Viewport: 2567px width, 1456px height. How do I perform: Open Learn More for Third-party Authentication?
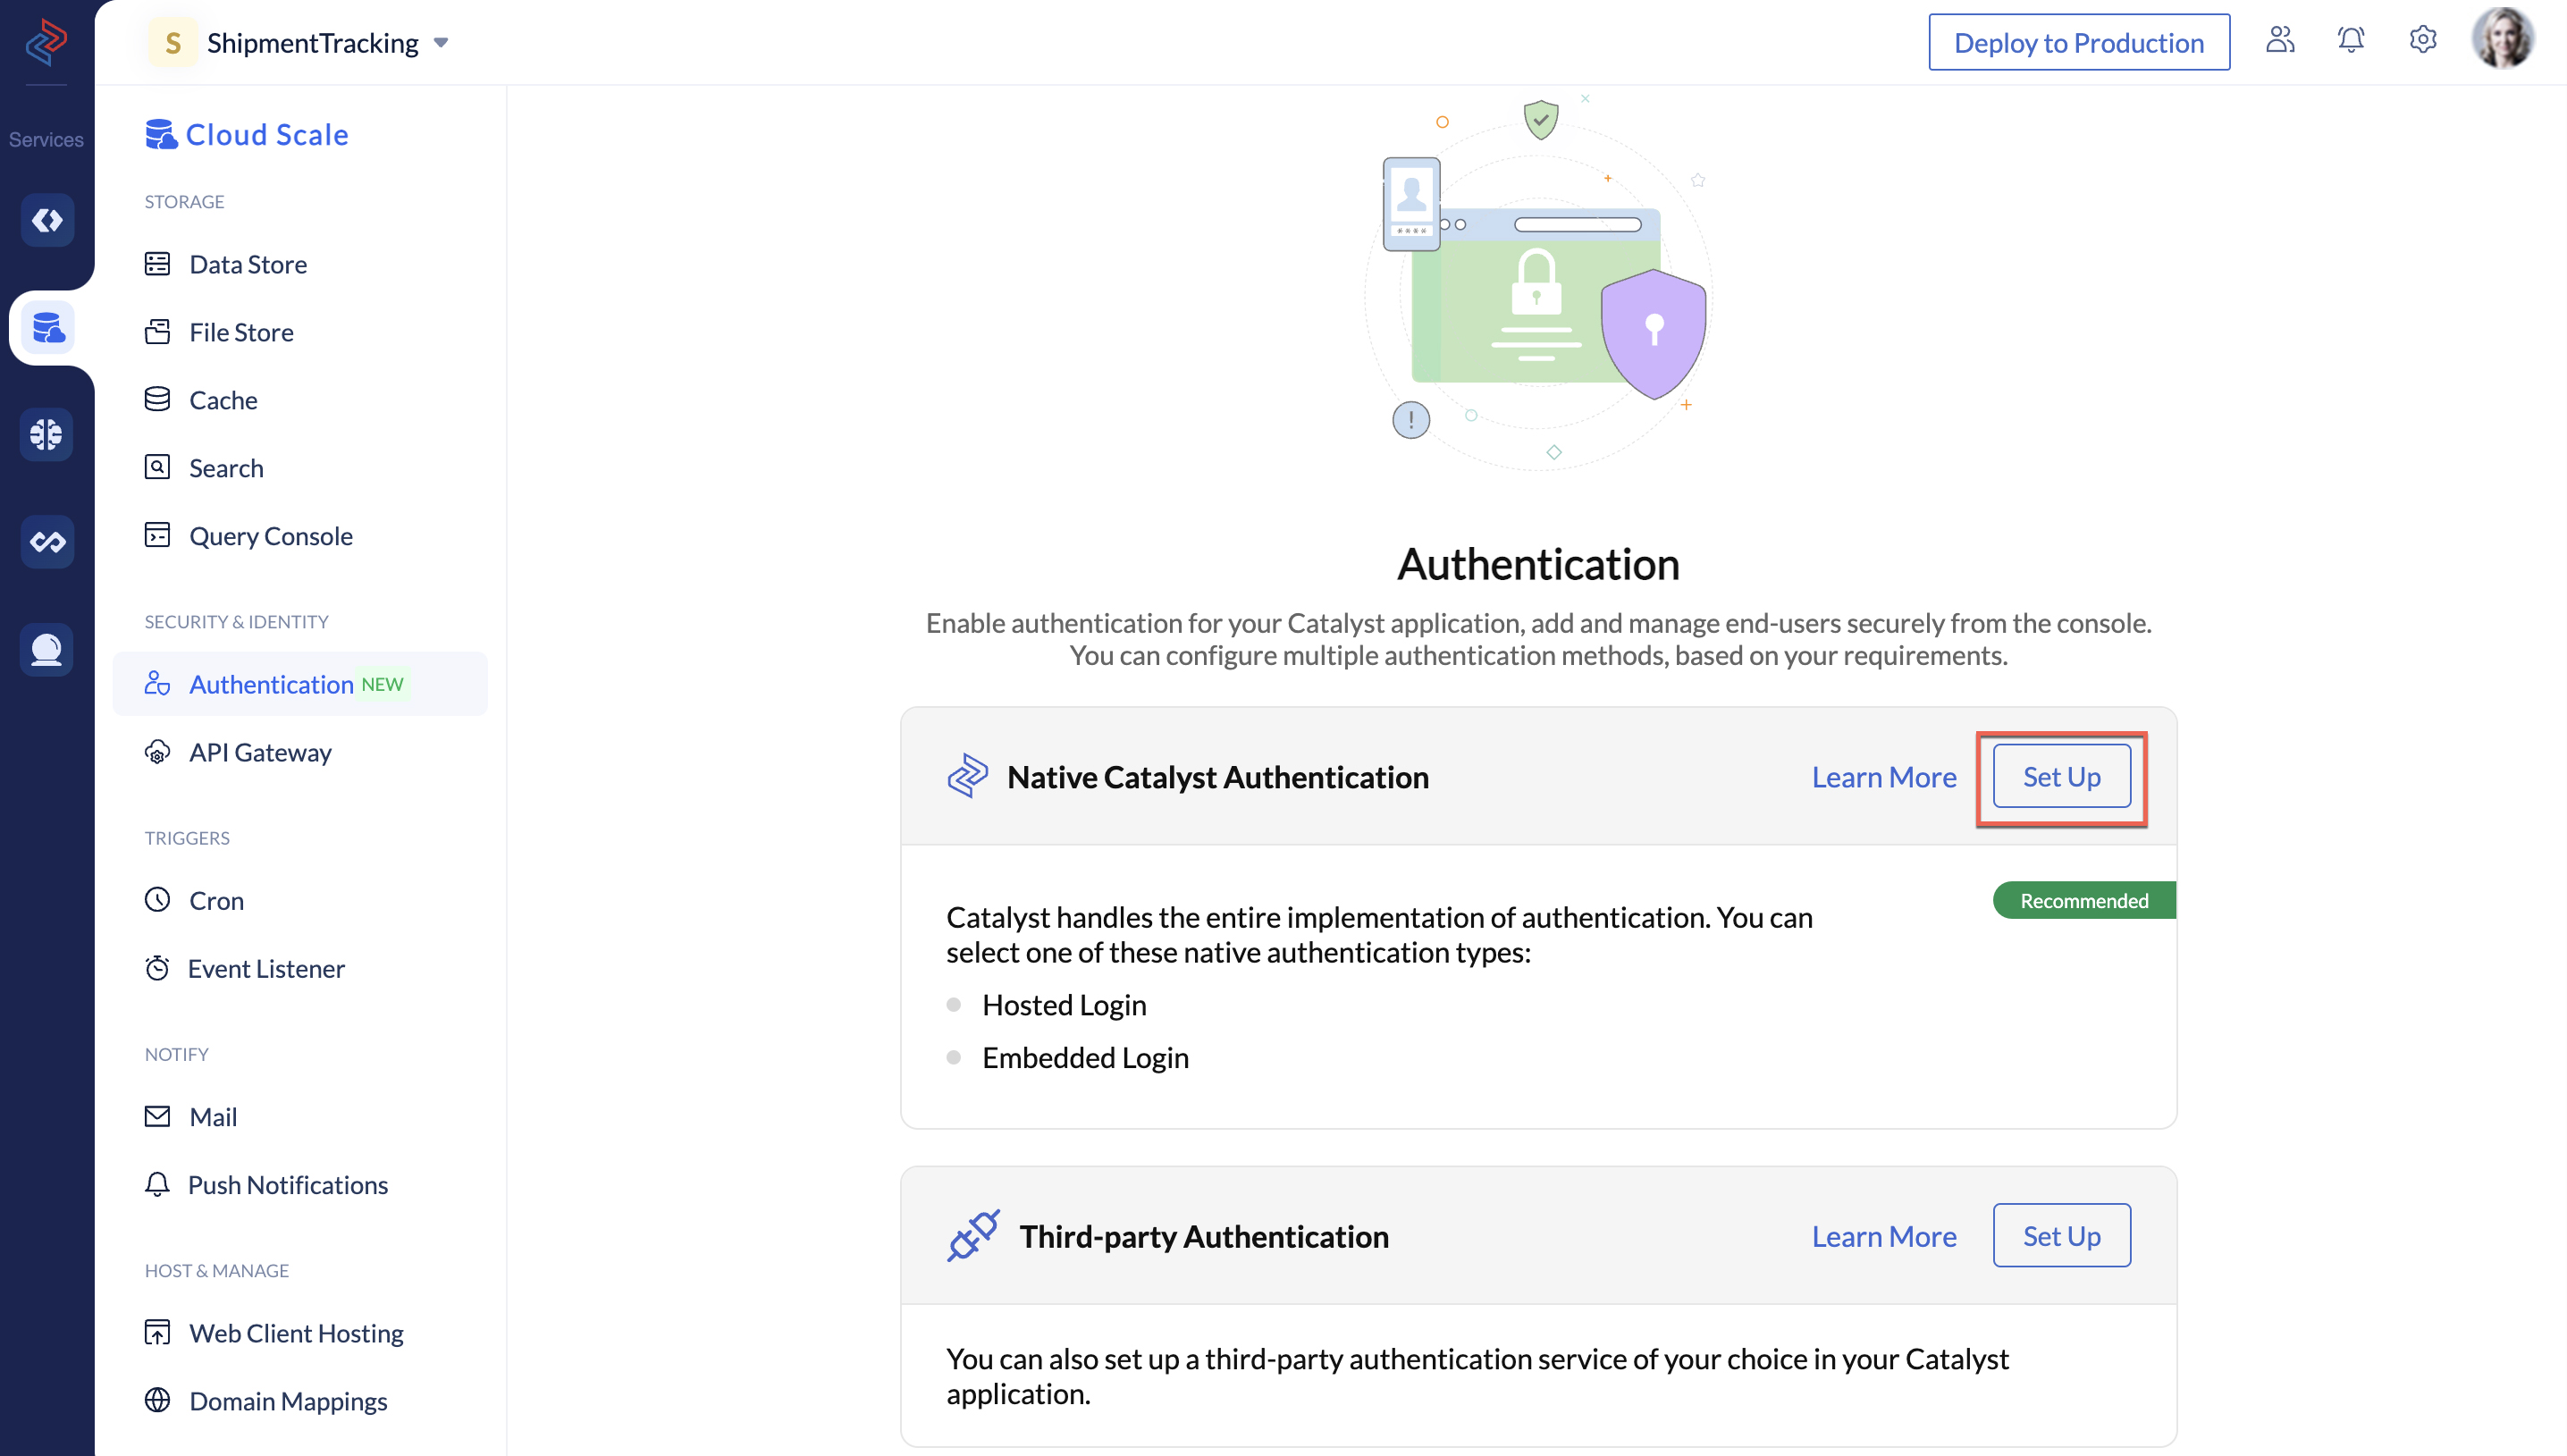click(x=1884, y=1236)
